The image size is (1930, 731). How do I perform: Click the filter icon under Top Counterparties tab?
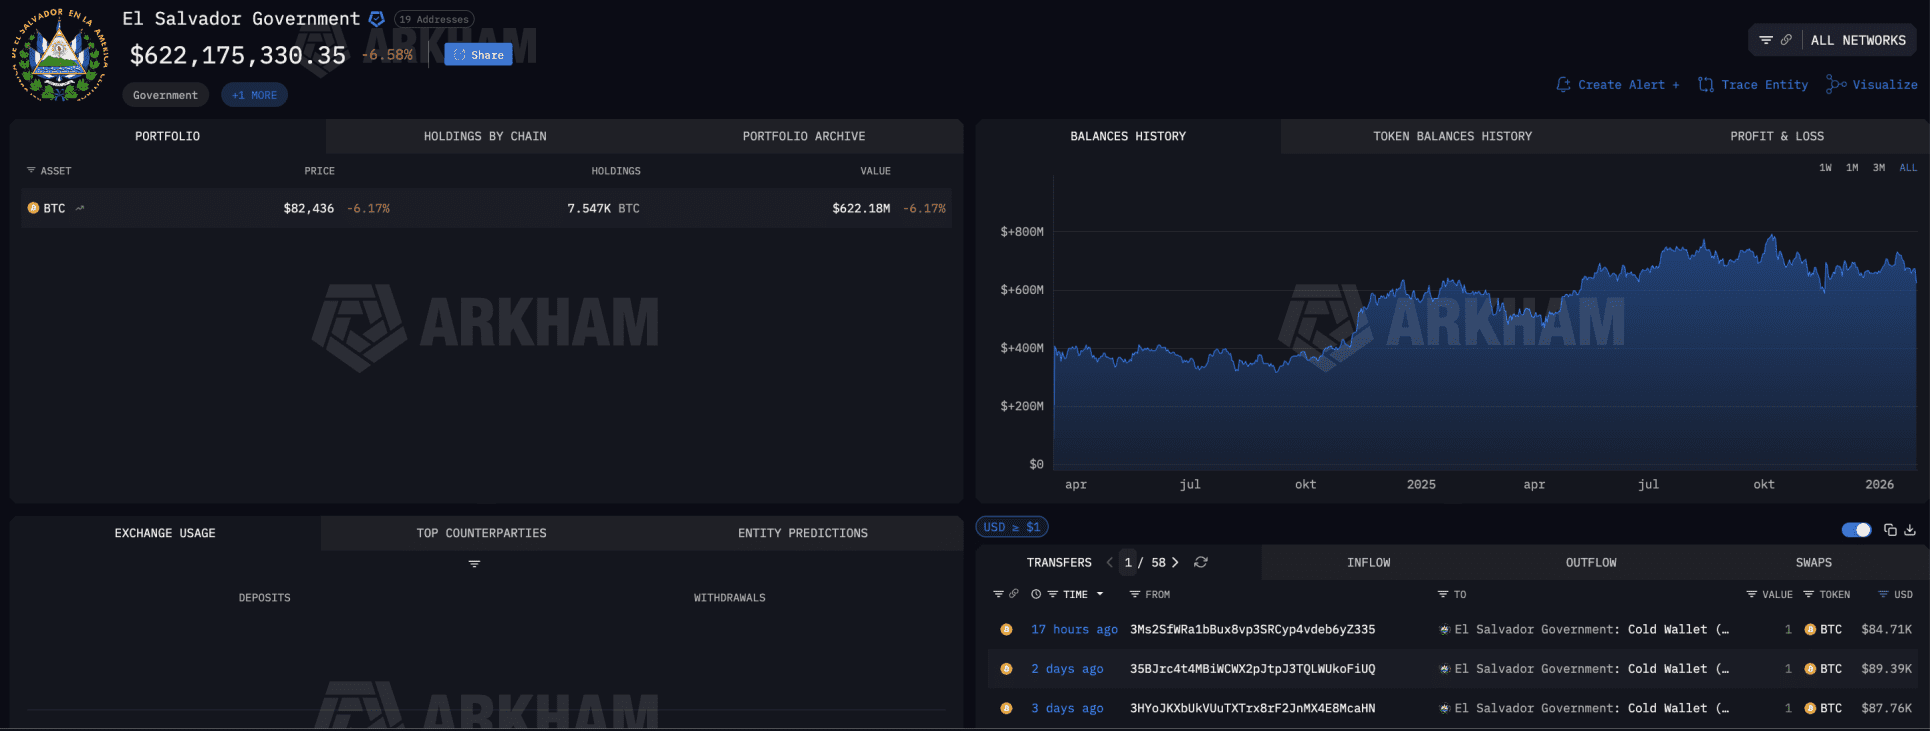(x=474, y=564)
